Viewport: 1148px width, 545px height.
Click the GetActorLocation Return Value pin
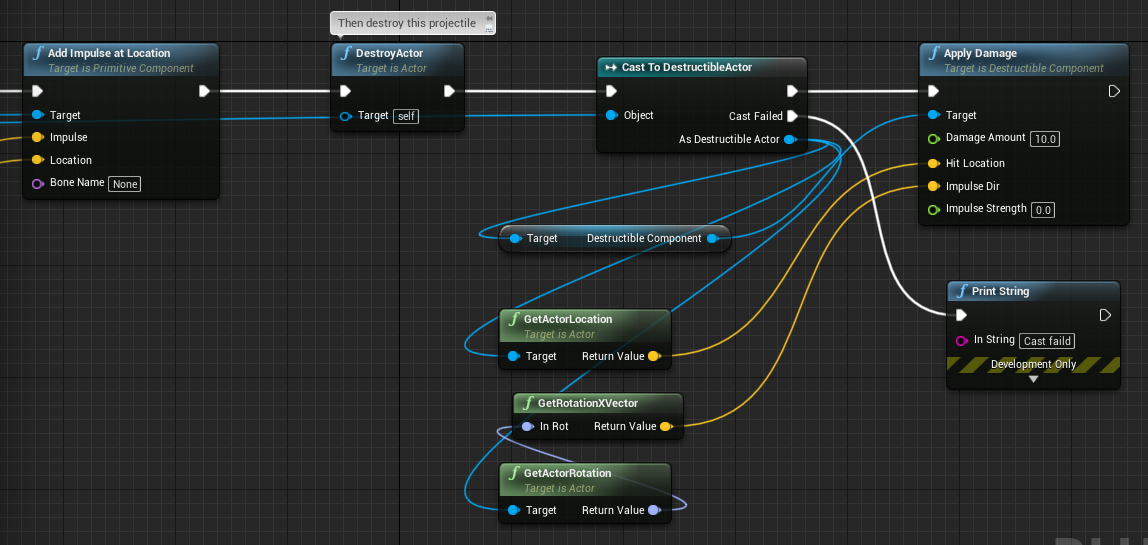point(655,357)
